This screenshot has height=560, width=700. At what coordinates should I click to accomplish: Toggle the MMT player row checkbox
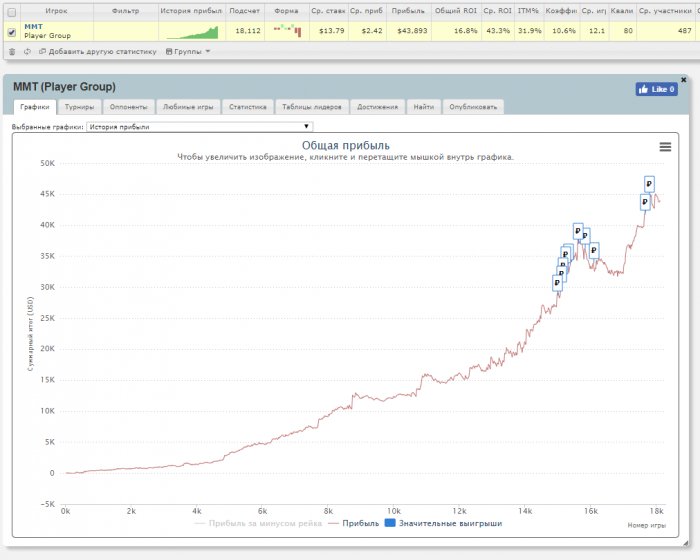point(11,31)
